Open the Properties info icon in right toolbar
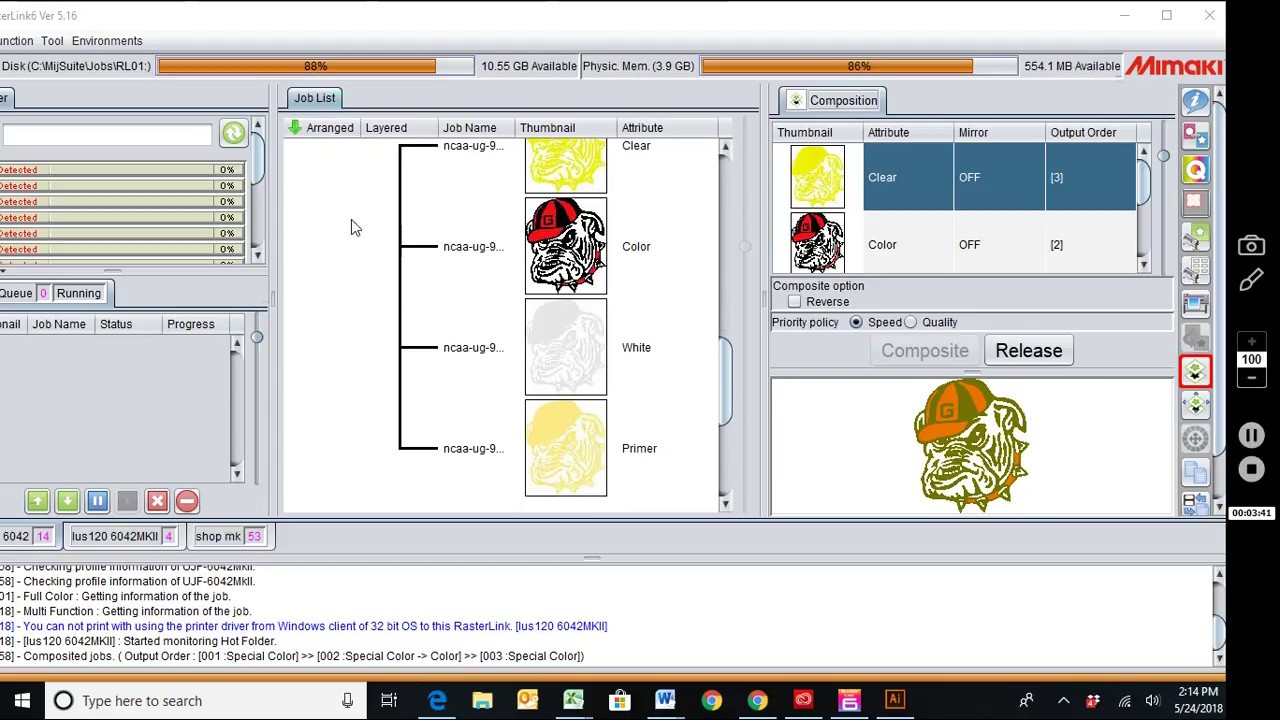This screenshot has height=720, width=1280. [x=1195, y=101]
